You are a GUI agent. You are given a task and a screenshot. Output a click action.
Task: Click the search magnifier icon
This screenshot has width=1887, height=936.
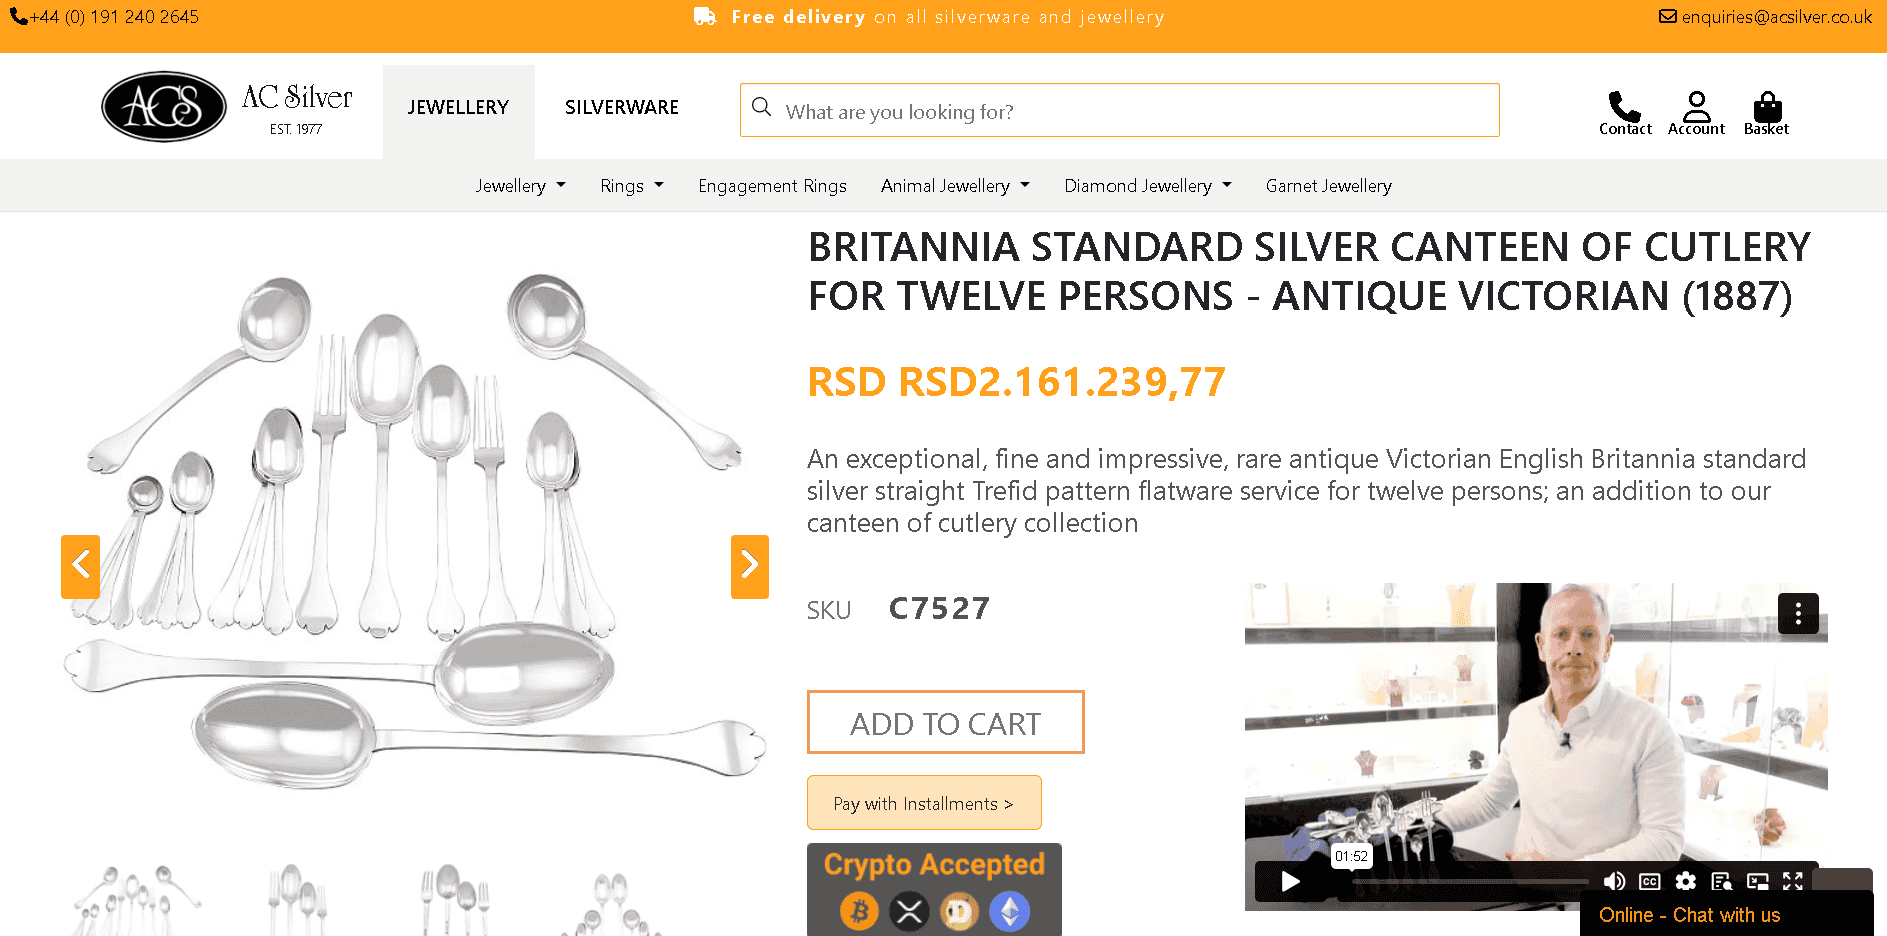coord(762,108)
